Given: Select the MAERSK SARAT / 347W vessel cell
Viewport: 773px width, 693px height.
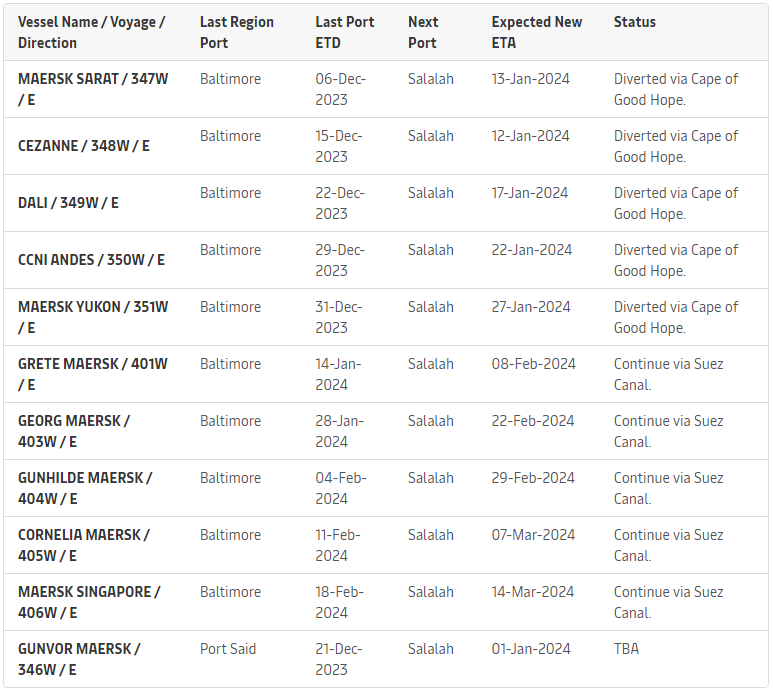Looking at the screenshot, I should tap(93, 89).
